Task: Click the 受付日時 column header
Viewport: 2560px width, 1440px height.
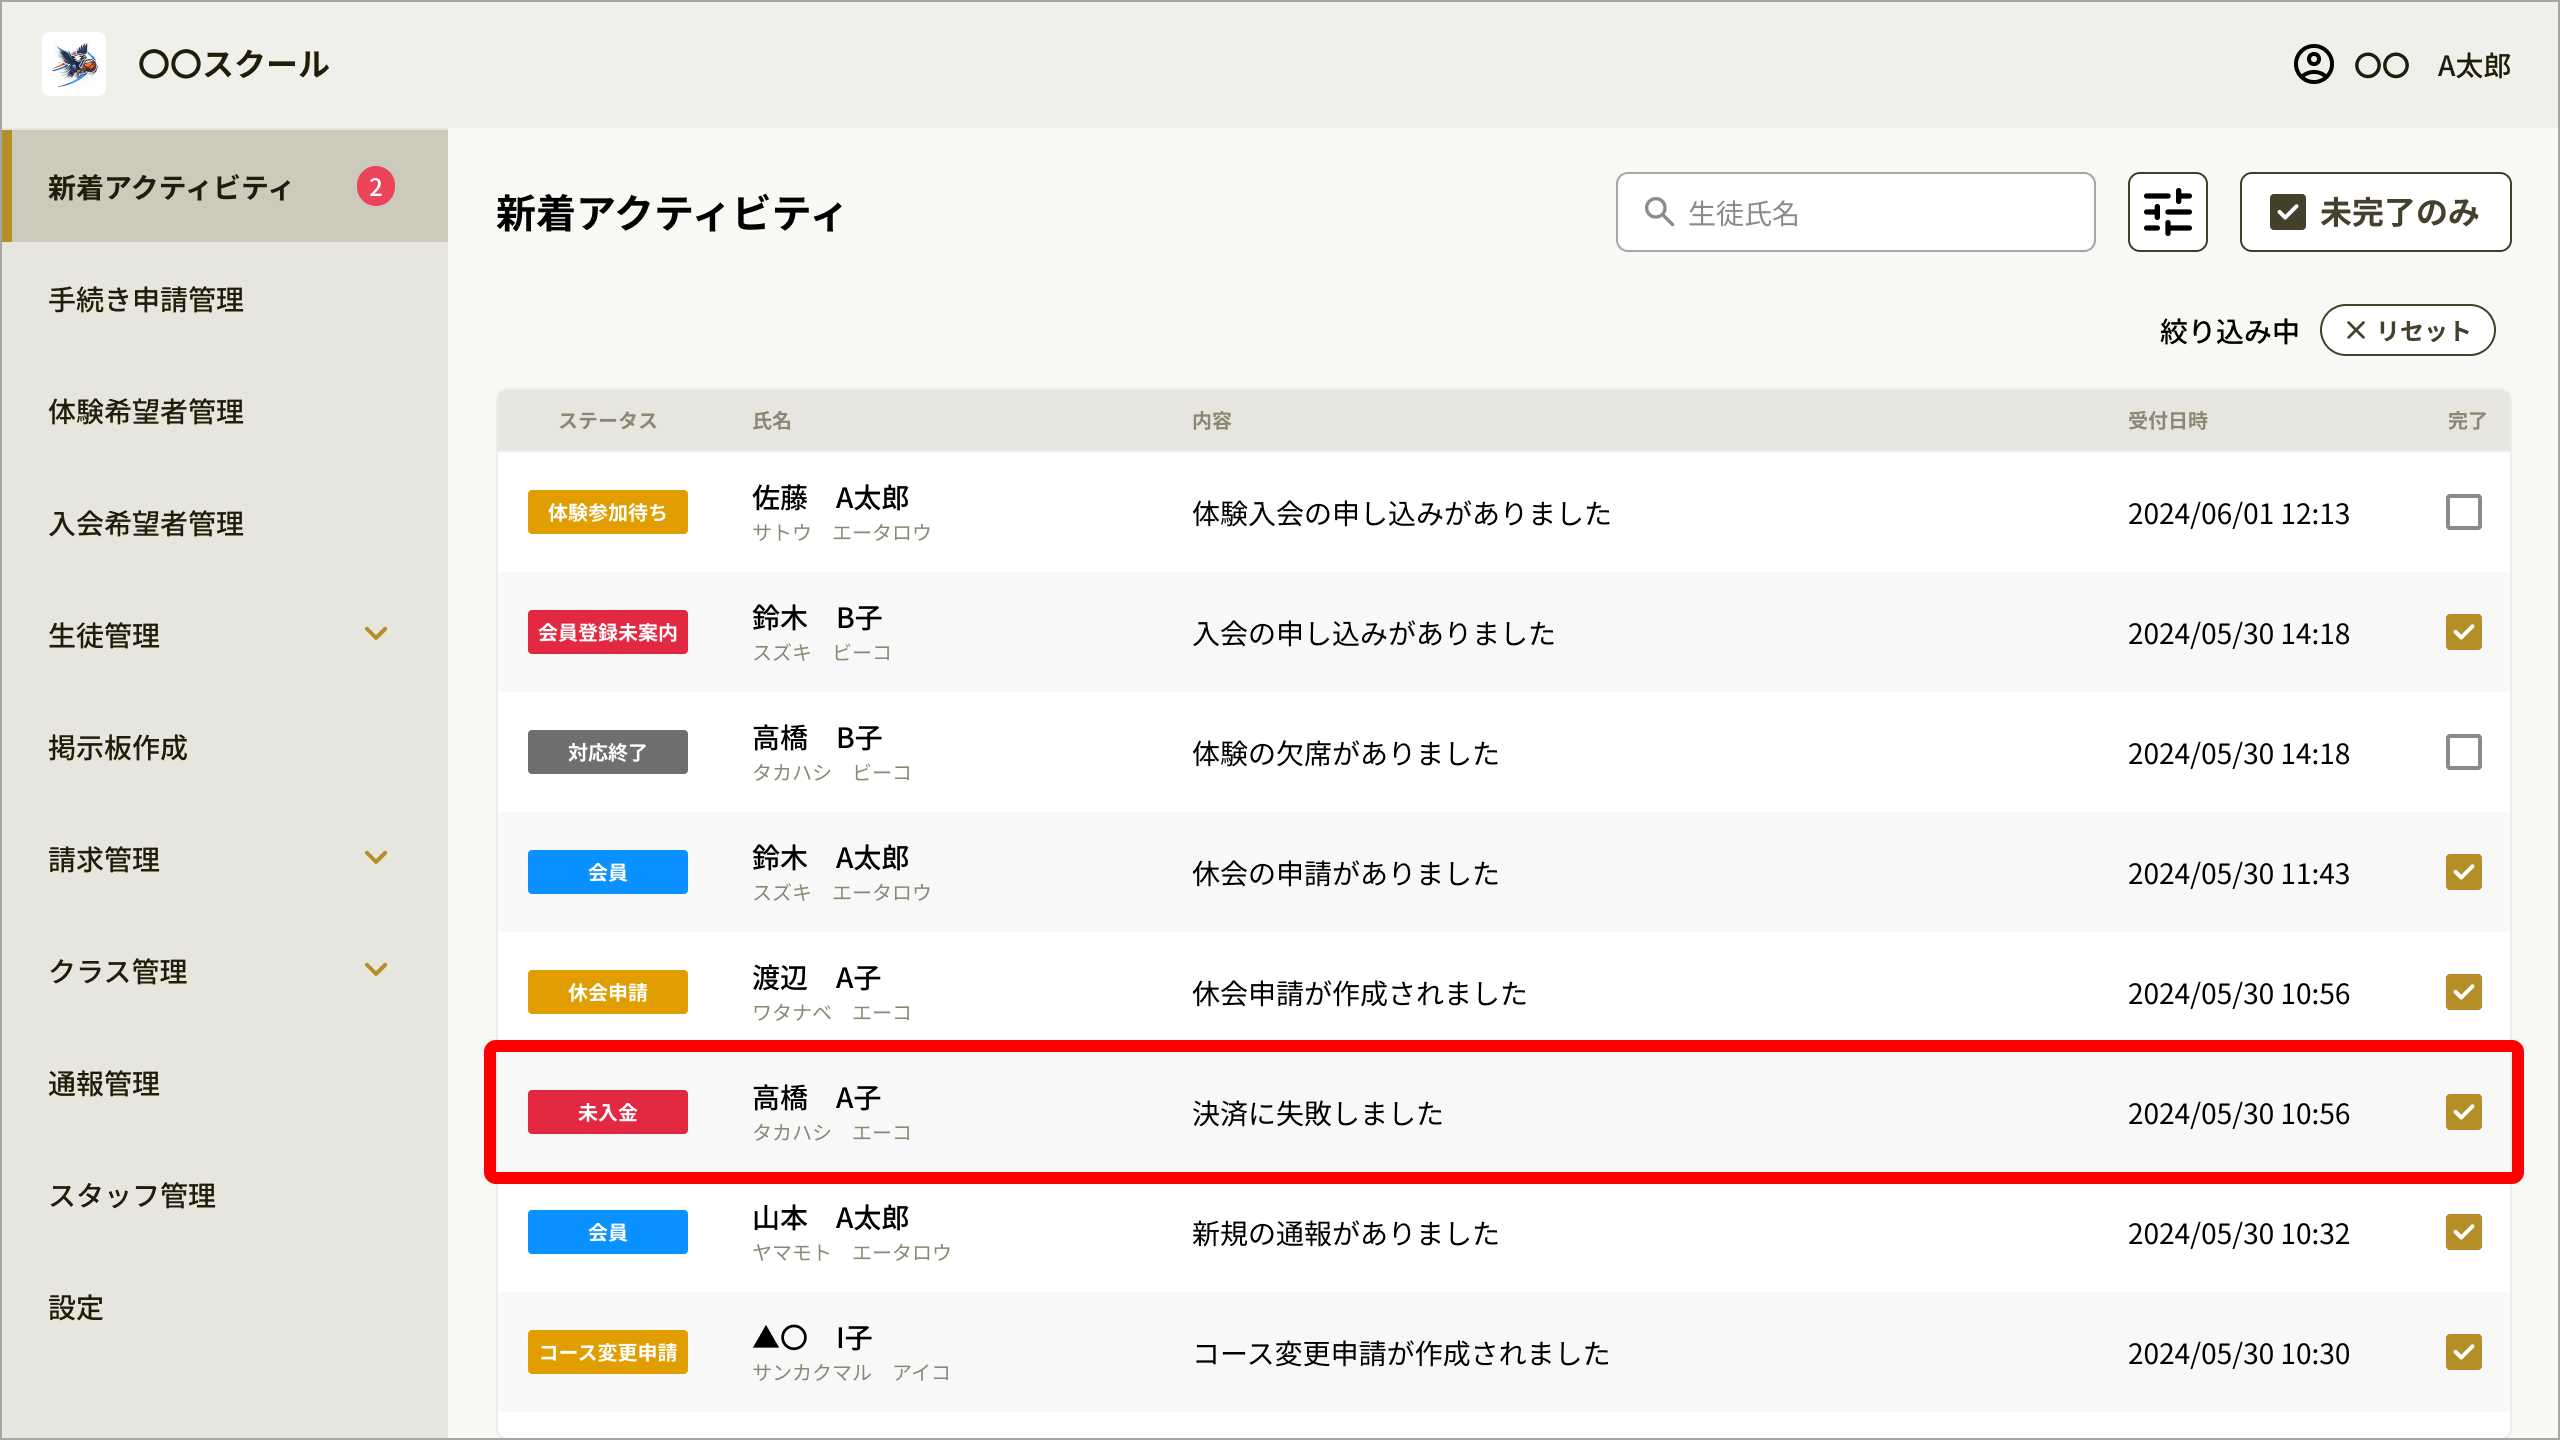Action: (2167, 421)
